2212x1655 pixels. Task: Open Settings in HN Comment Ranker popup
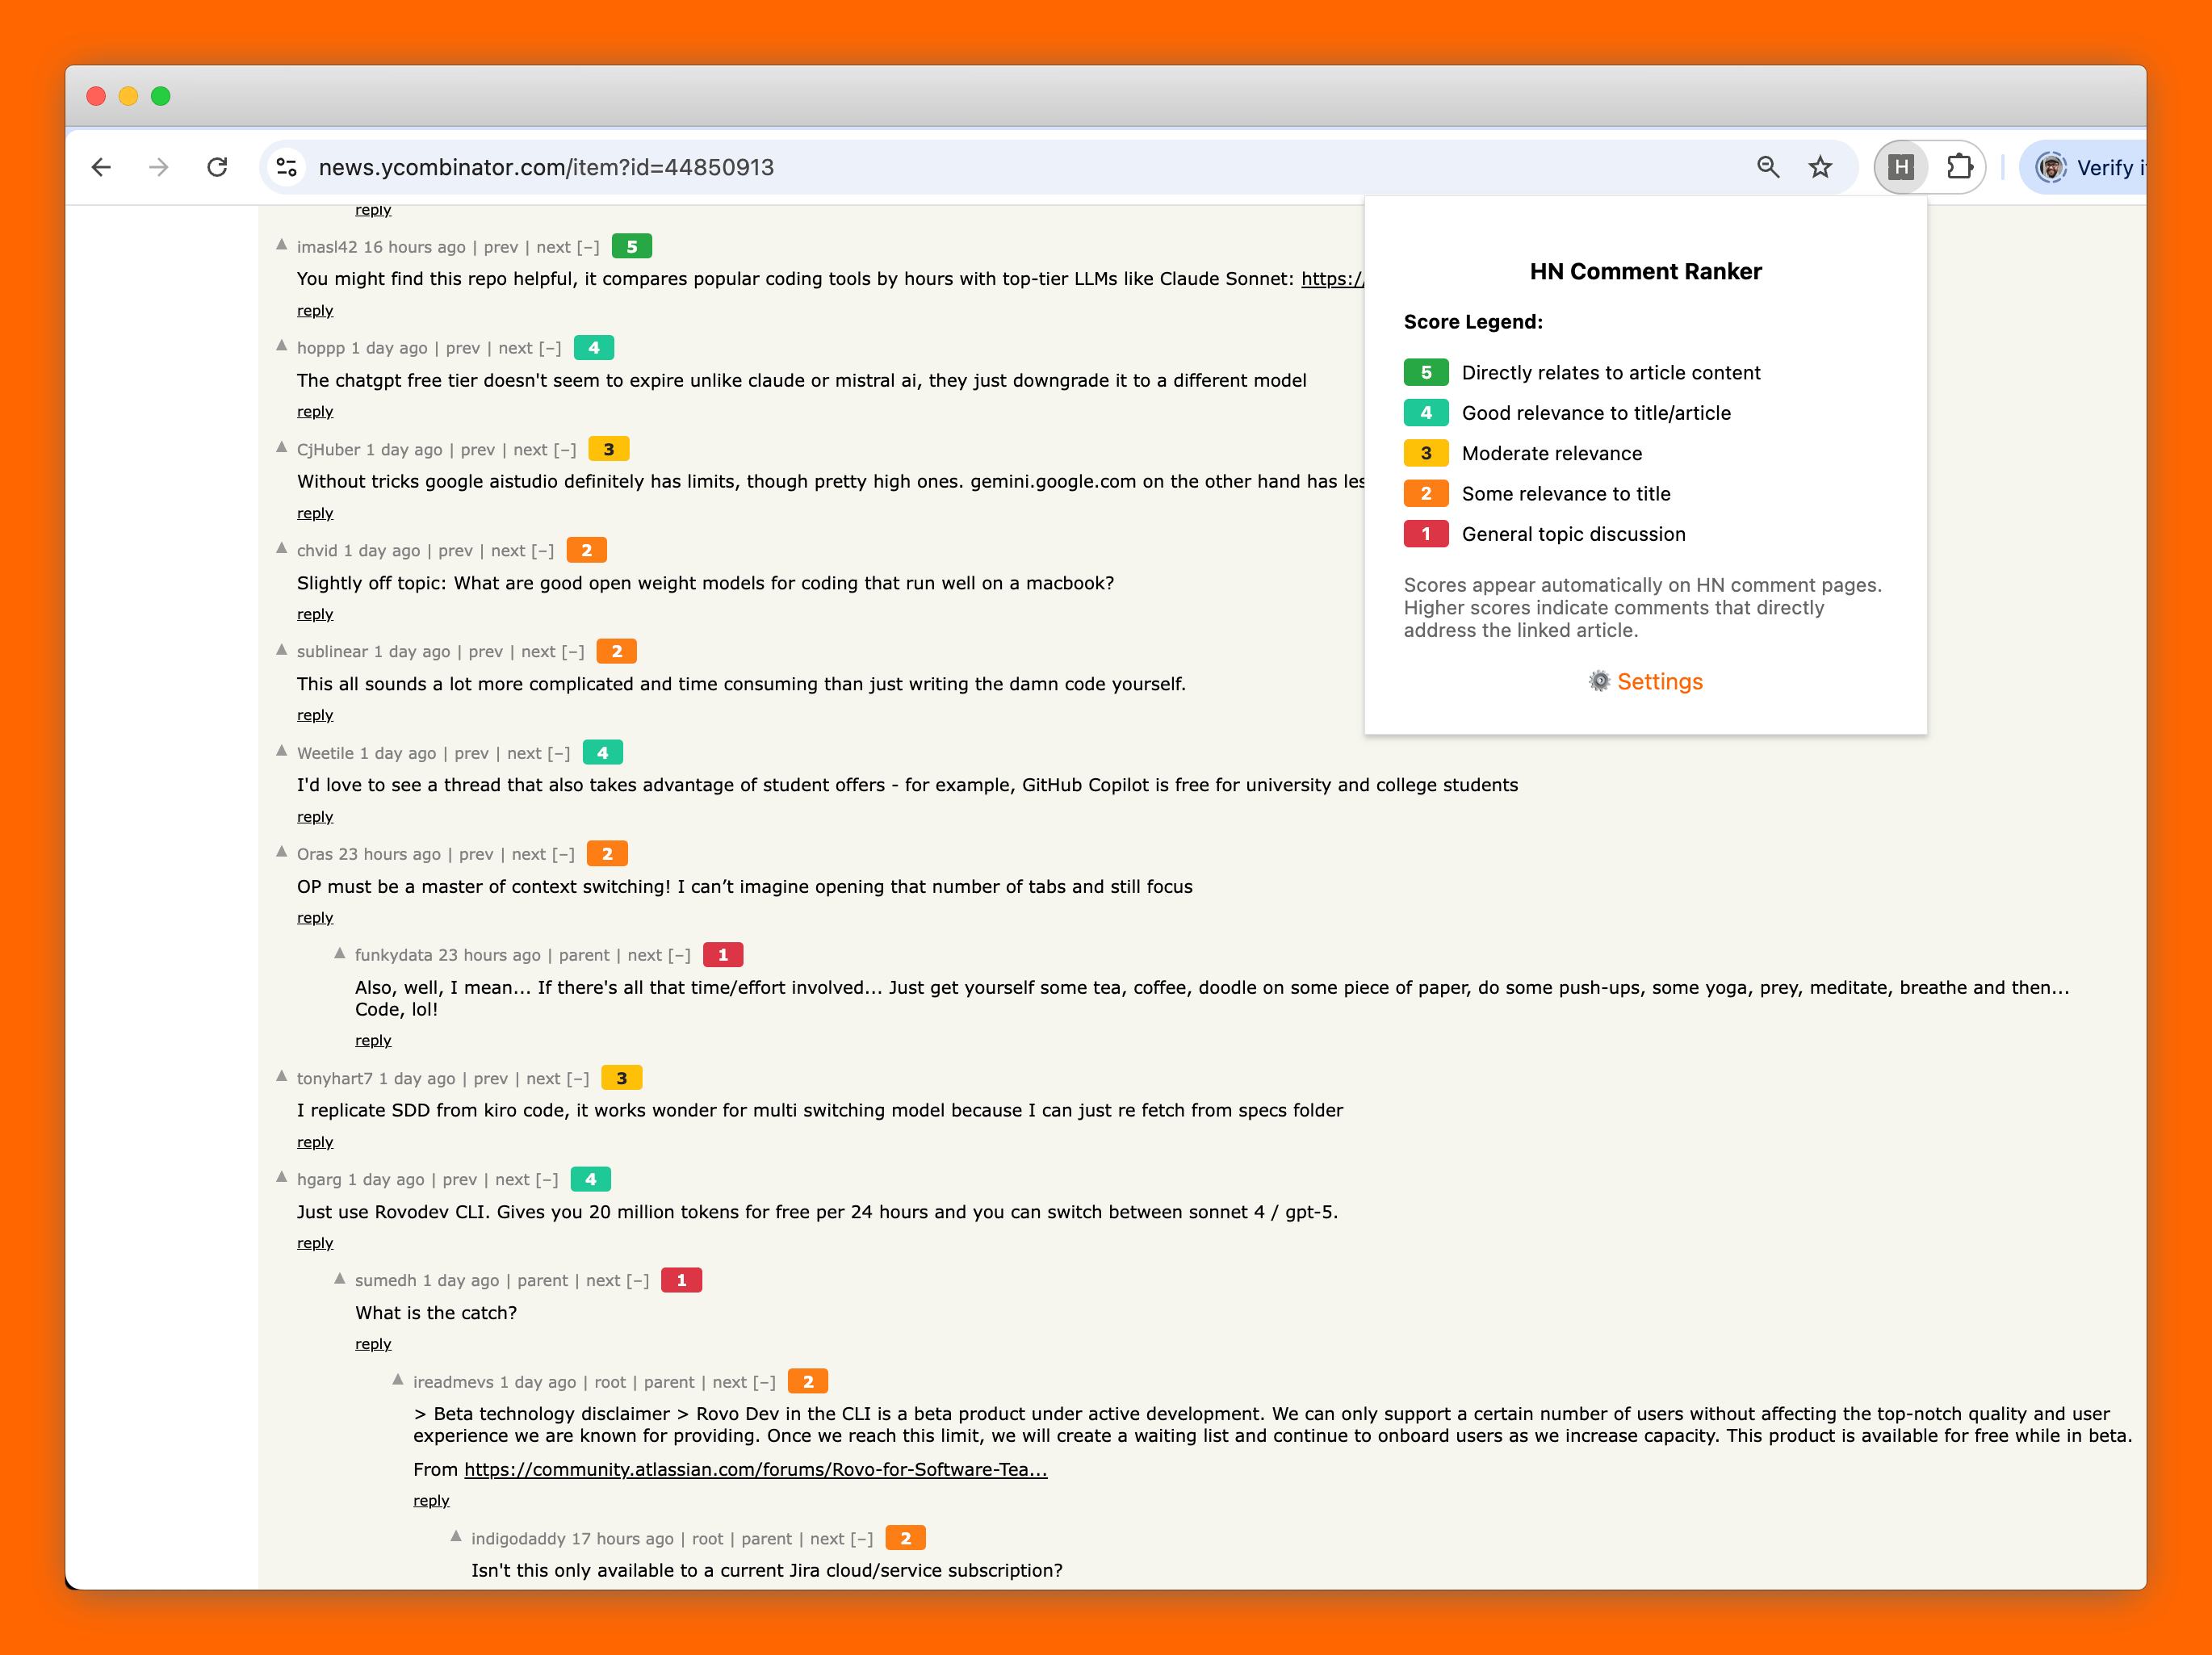(x=1658, y=682)
